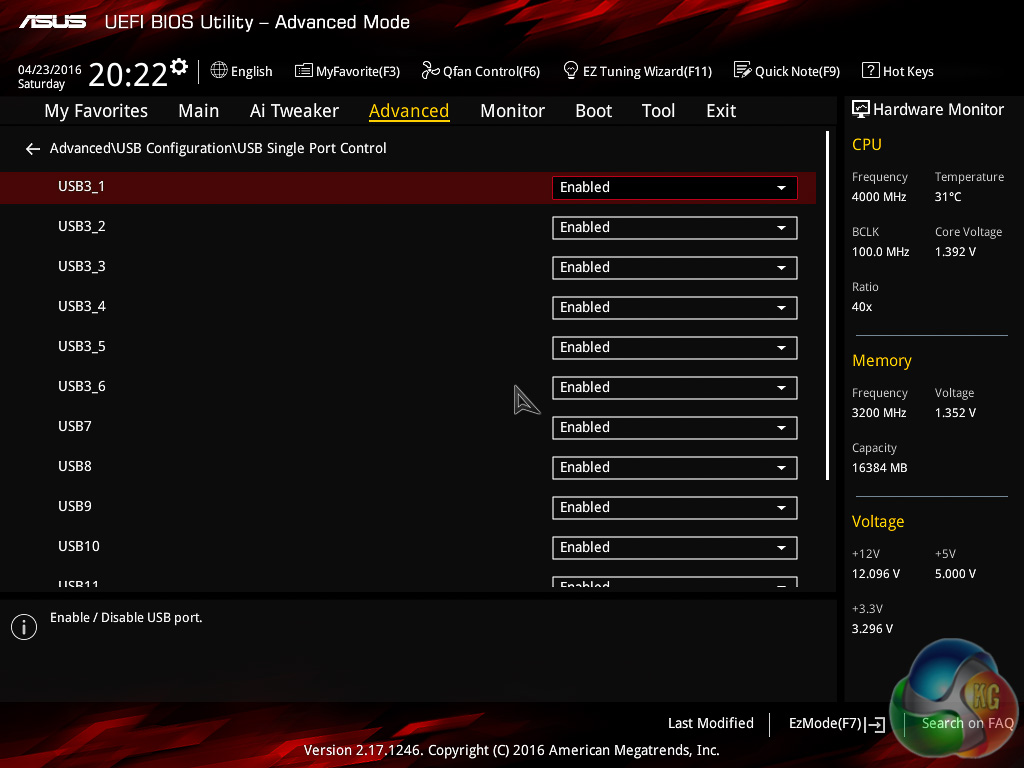The image size is (1024, 768).
Task: Click the Qfan Control fan icon
Action: [430, 70]
